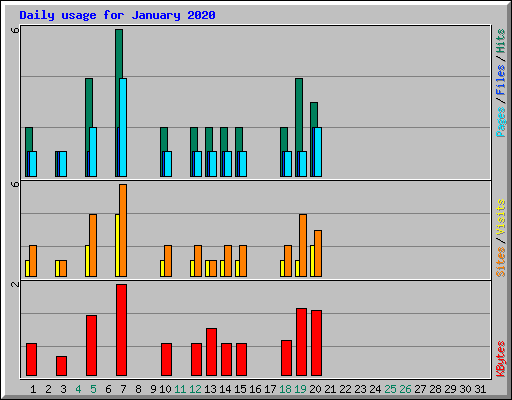The image size is (512, 400).
Task: Click the yellow Visits bar for day 5
Action: 87,261
